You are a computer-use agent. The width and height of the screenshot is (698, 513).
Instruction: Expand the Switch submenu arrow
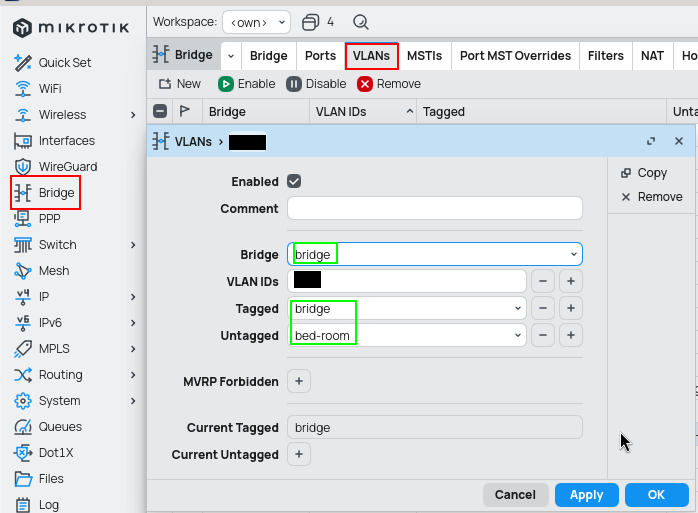[x=133, y=245]
